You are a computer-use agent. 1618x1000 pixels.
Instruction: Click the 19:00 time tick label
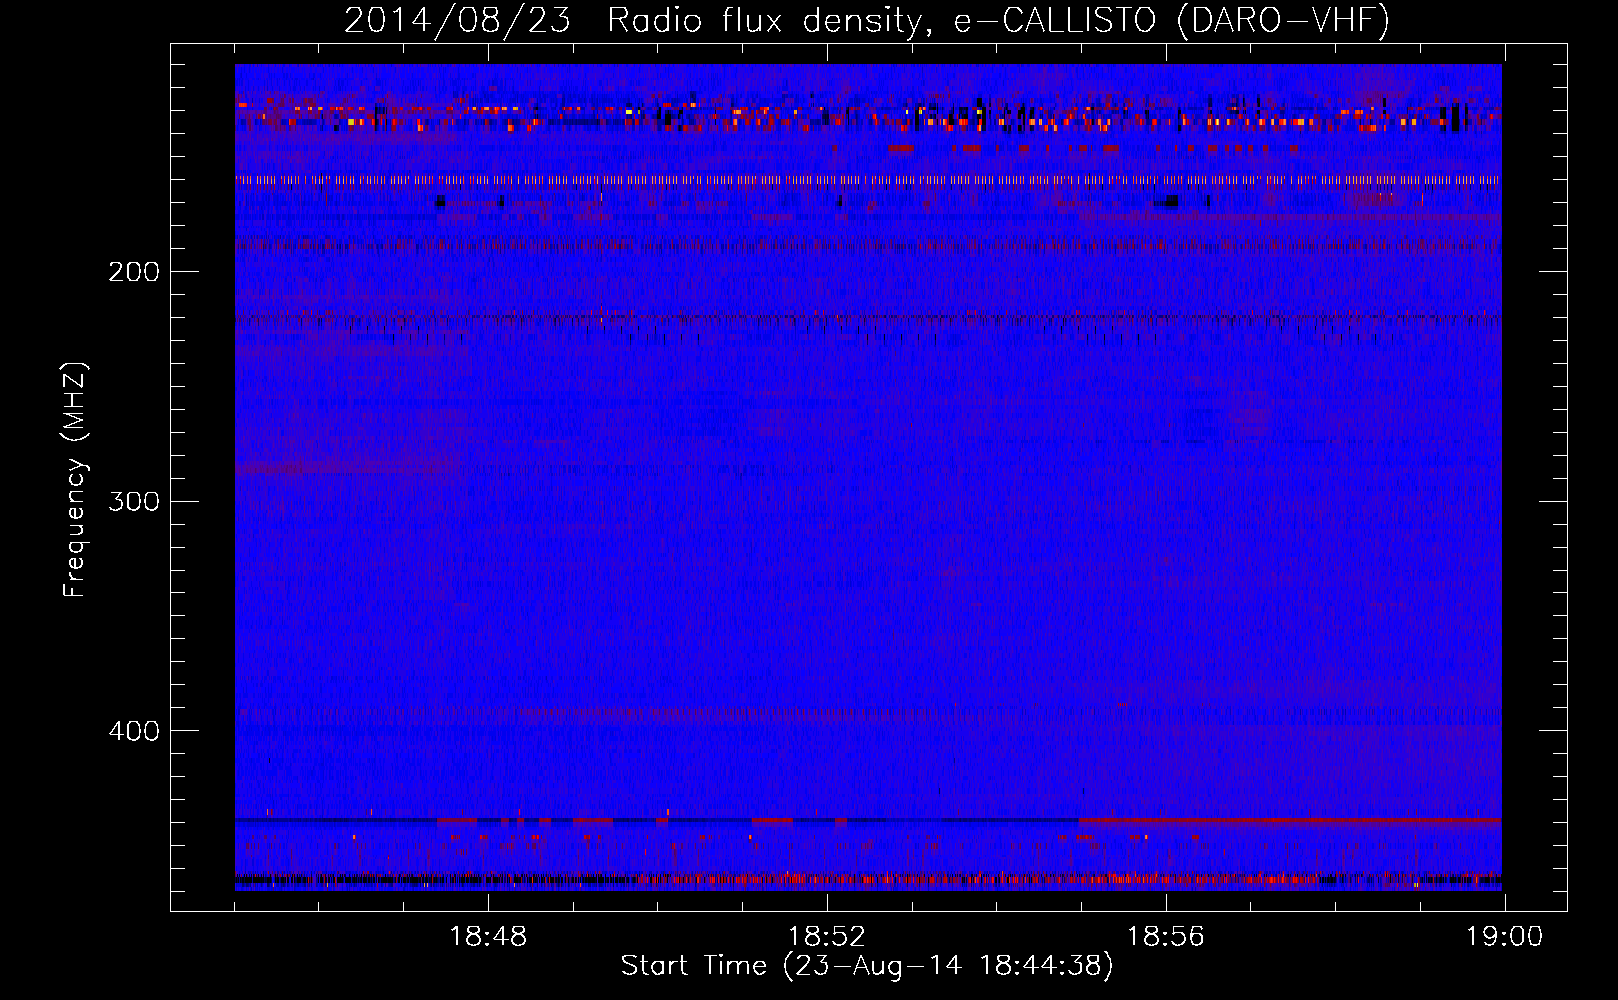1504,937
